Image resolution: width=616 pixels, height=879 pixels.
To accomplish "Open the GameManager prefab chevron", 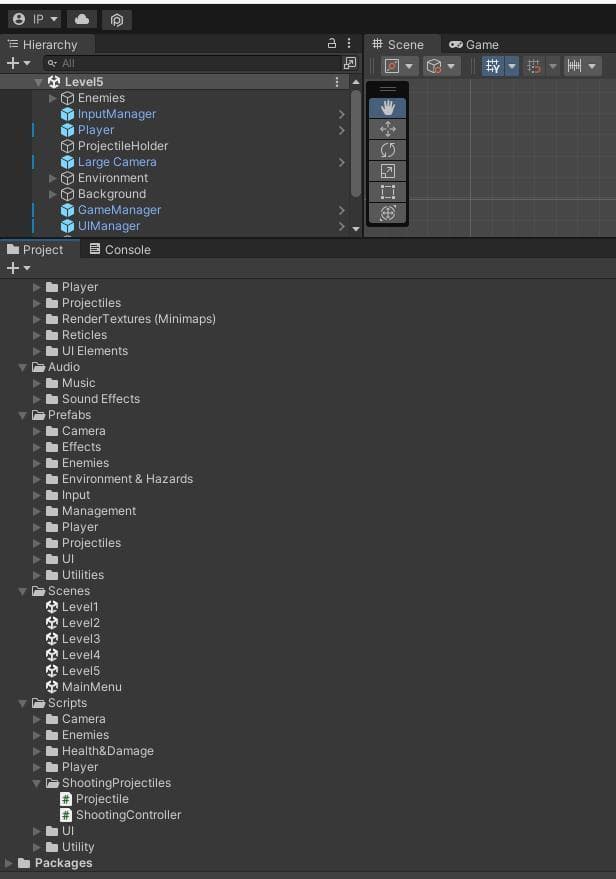I will tap(341, 210).
